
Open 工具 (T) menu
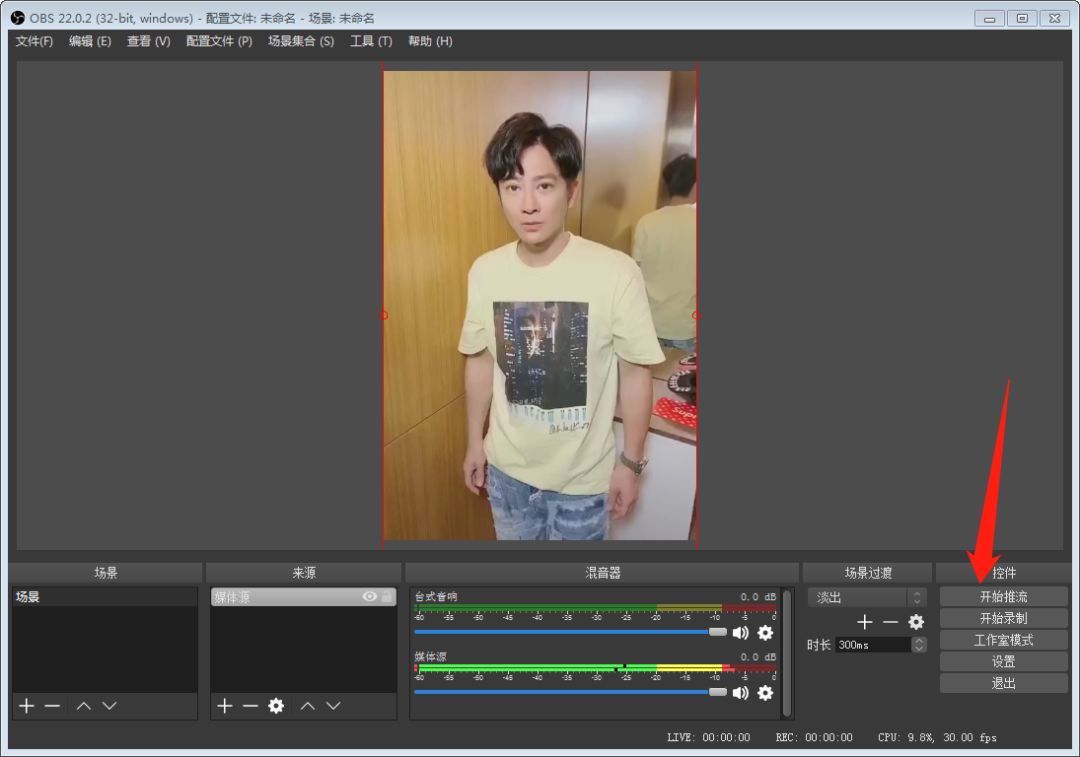[371, 41]
